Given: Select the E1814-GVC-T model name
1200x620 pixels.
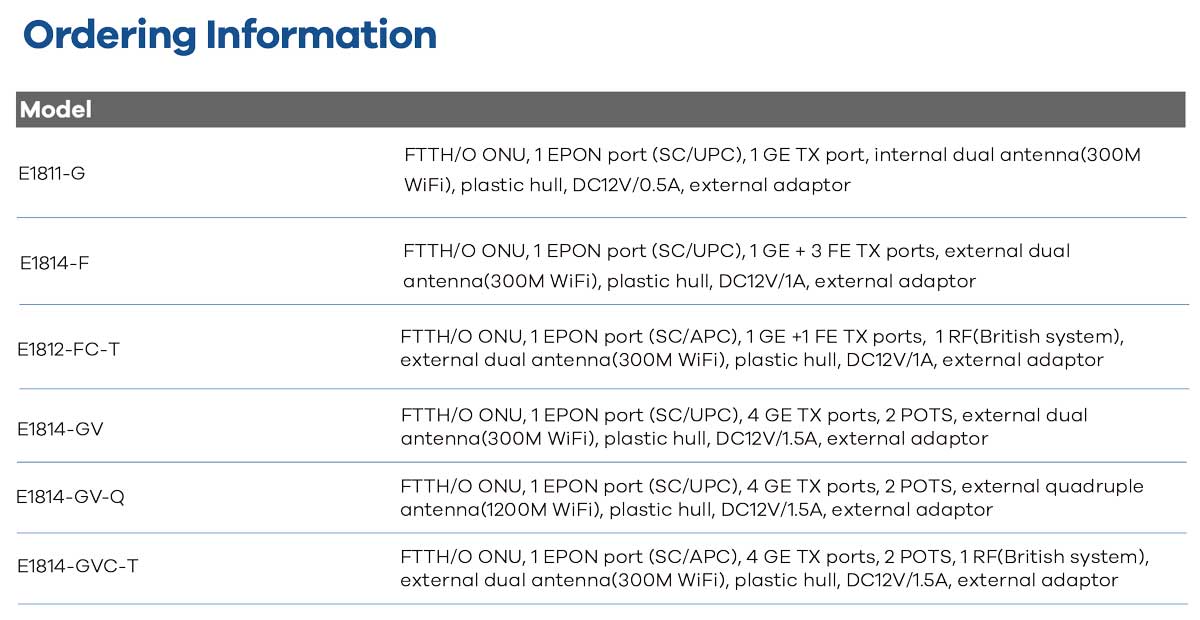Looking at the screenshot, I should coord(77,566).
